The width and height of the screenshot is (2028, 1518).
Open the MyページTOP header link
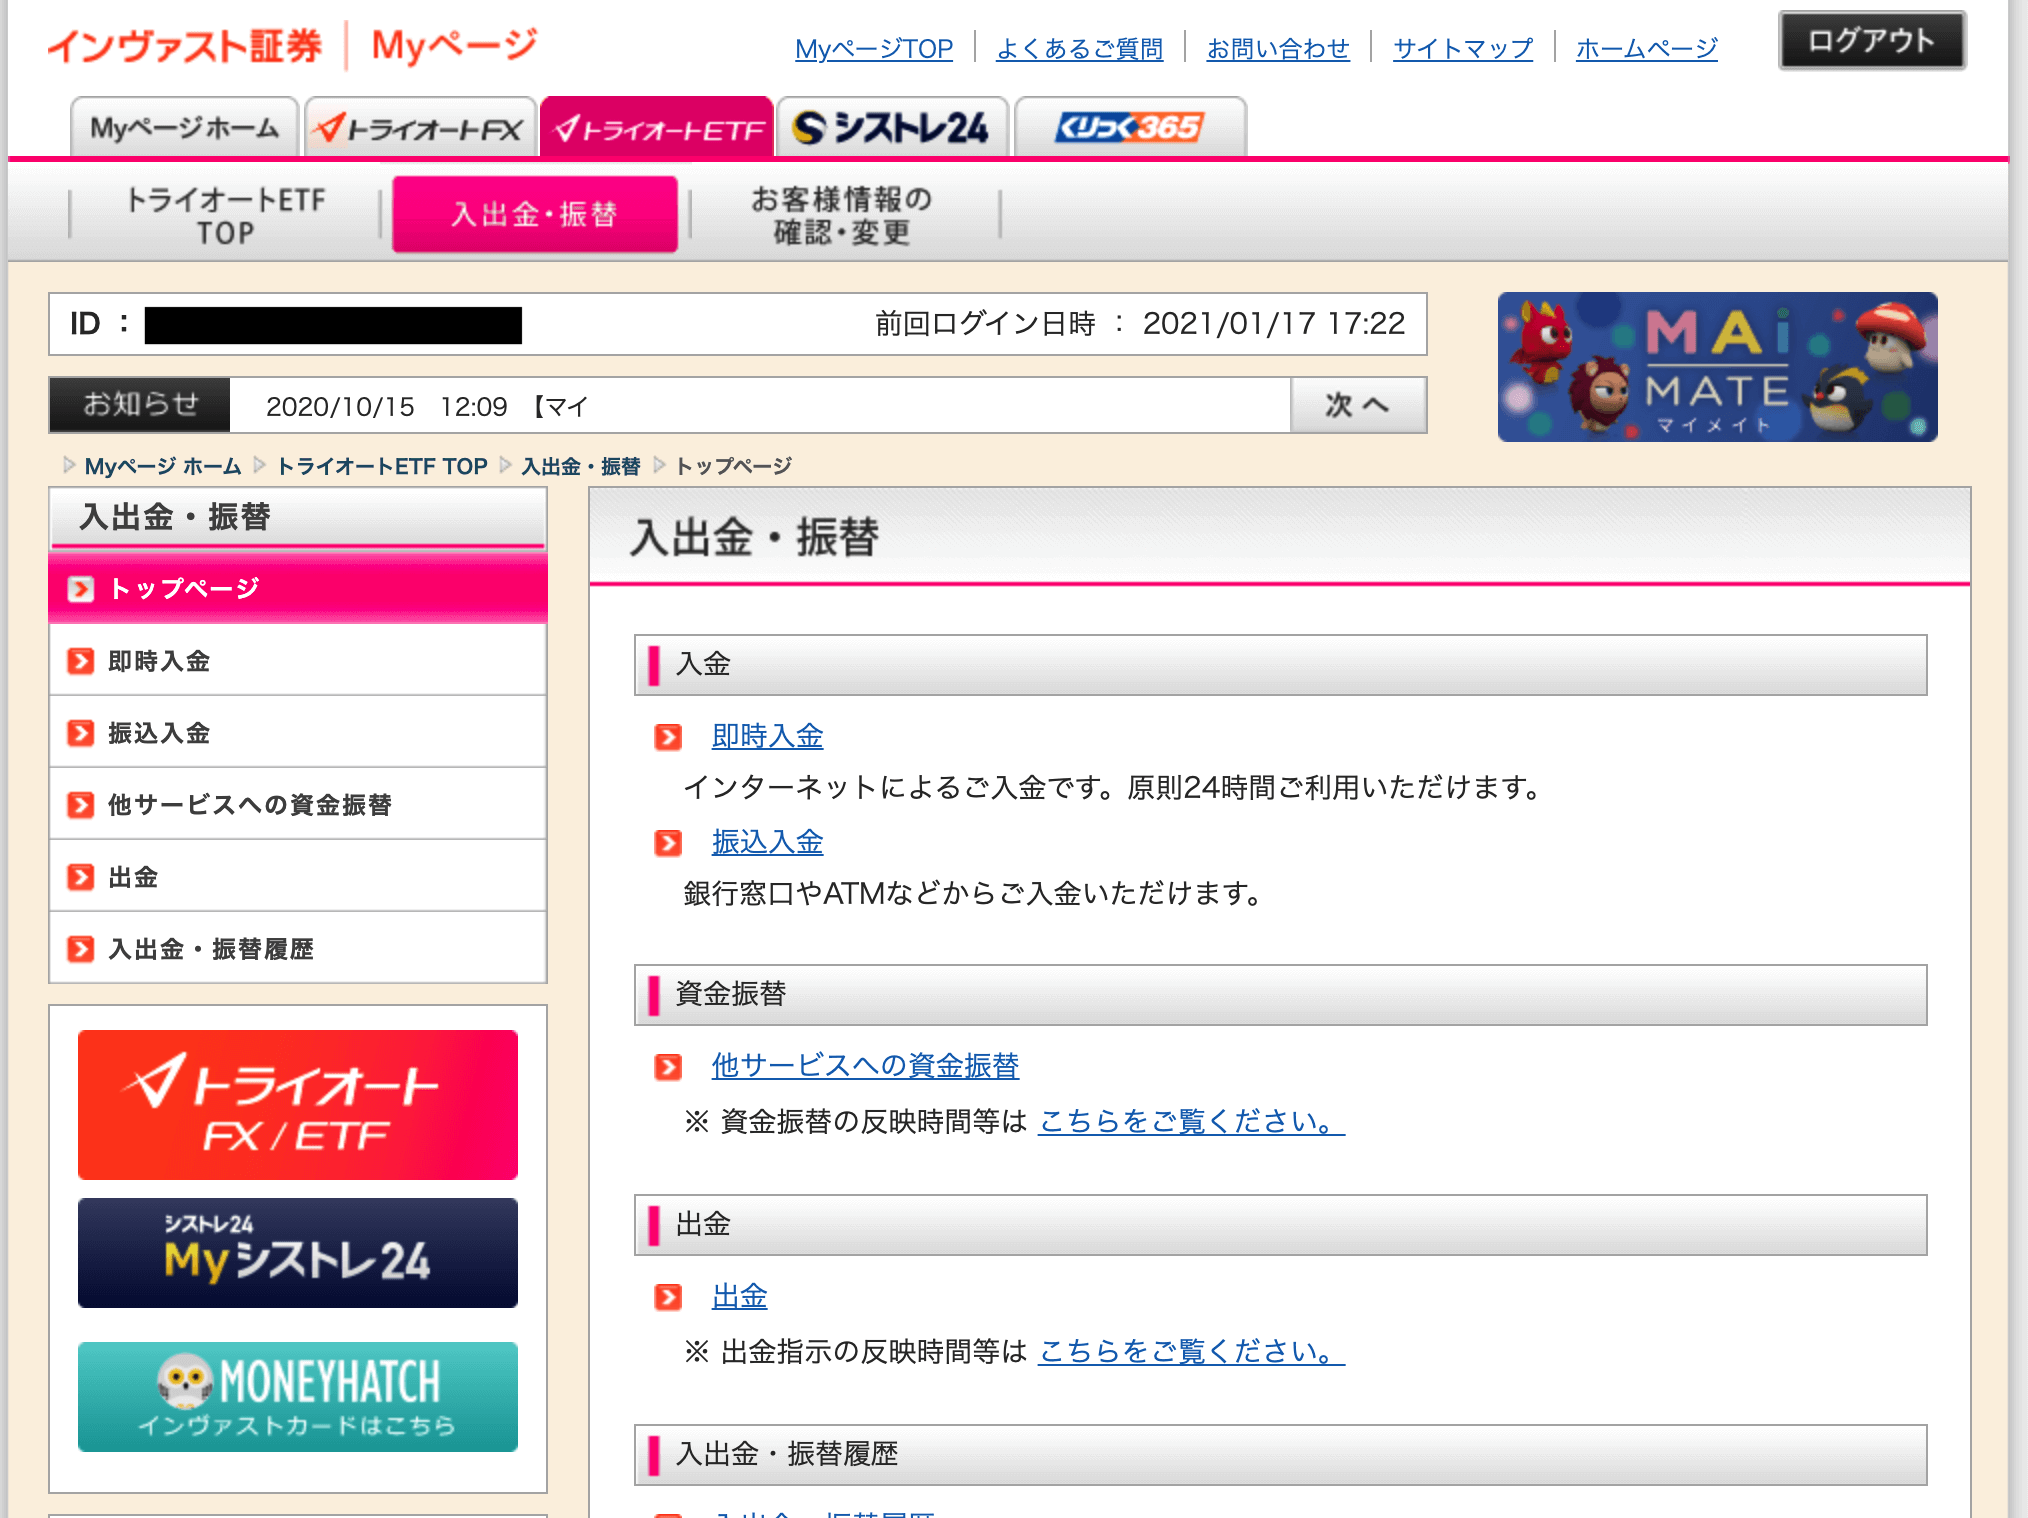point(874,48)
